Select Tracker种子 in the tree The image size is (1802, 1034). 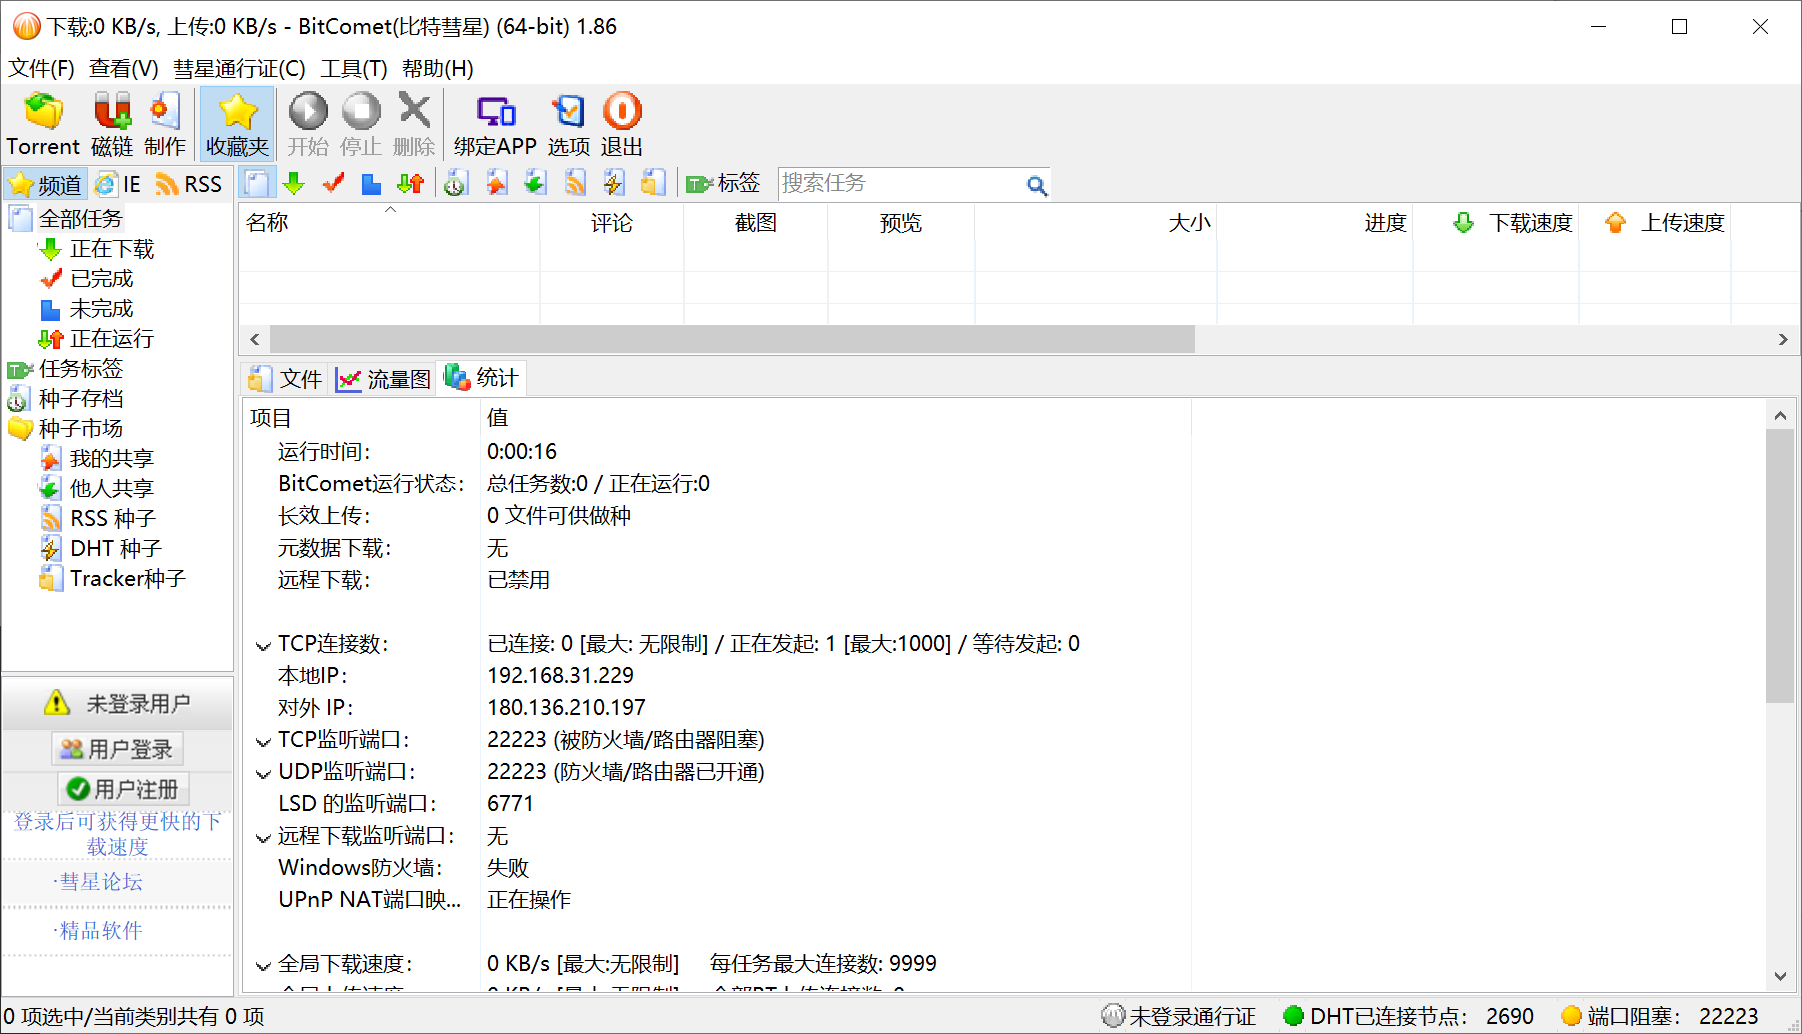pyautogui.click(x=127, y=578)
